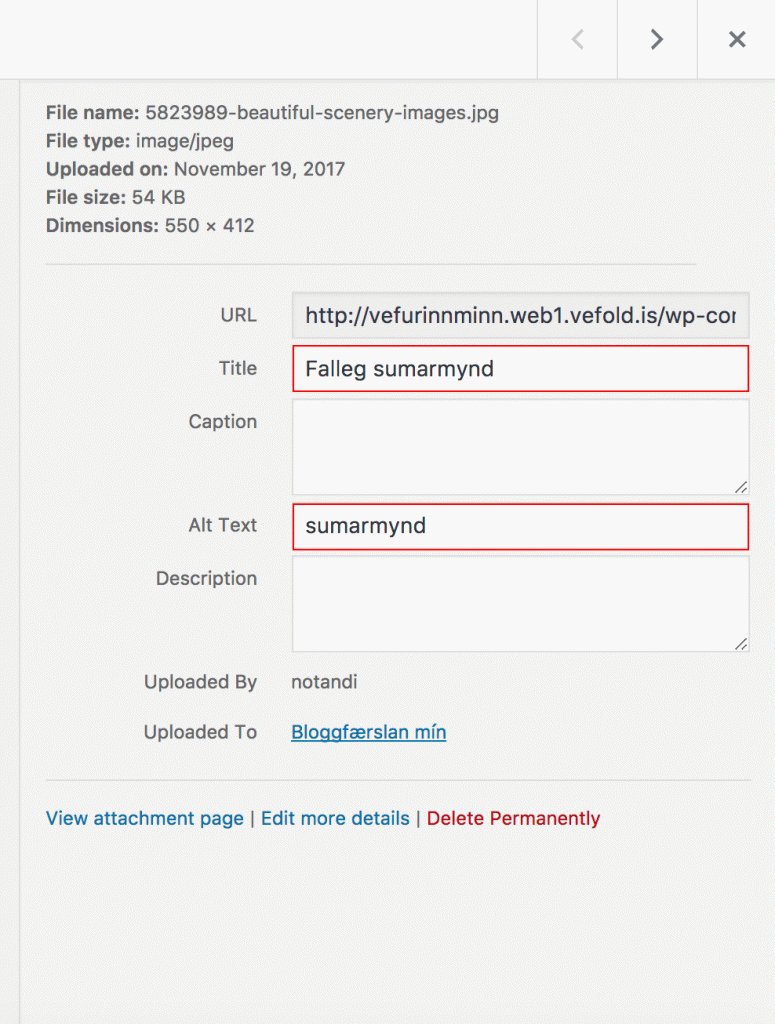Click inside the empty Description textarea

click(520, 600)
